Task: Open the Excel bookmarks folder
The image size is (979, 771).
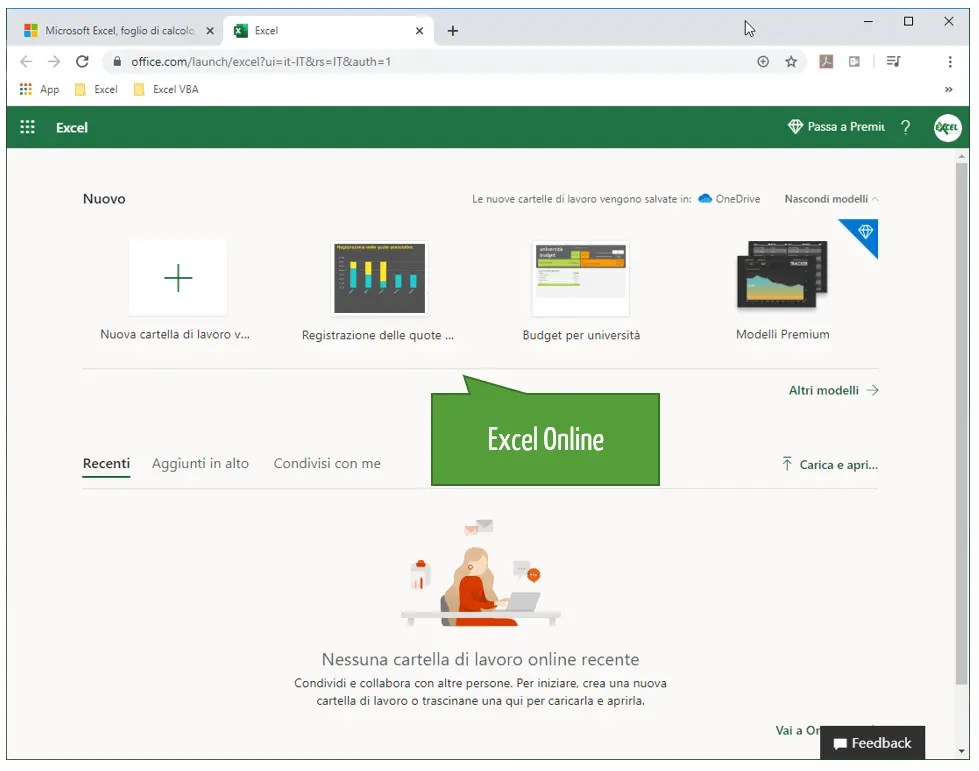Action: point(96,89)
